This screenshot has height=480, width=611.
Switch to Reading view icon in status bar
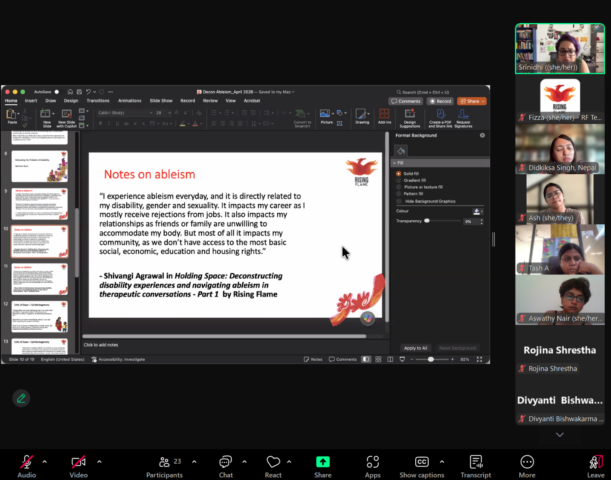pos(390,359)
